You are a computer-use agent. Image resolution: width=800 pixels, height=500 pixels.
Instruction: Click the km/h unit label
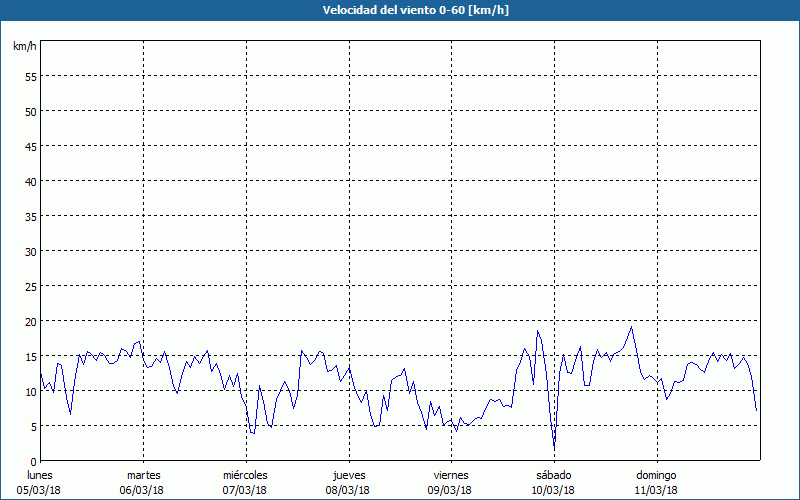pos(25,46)
